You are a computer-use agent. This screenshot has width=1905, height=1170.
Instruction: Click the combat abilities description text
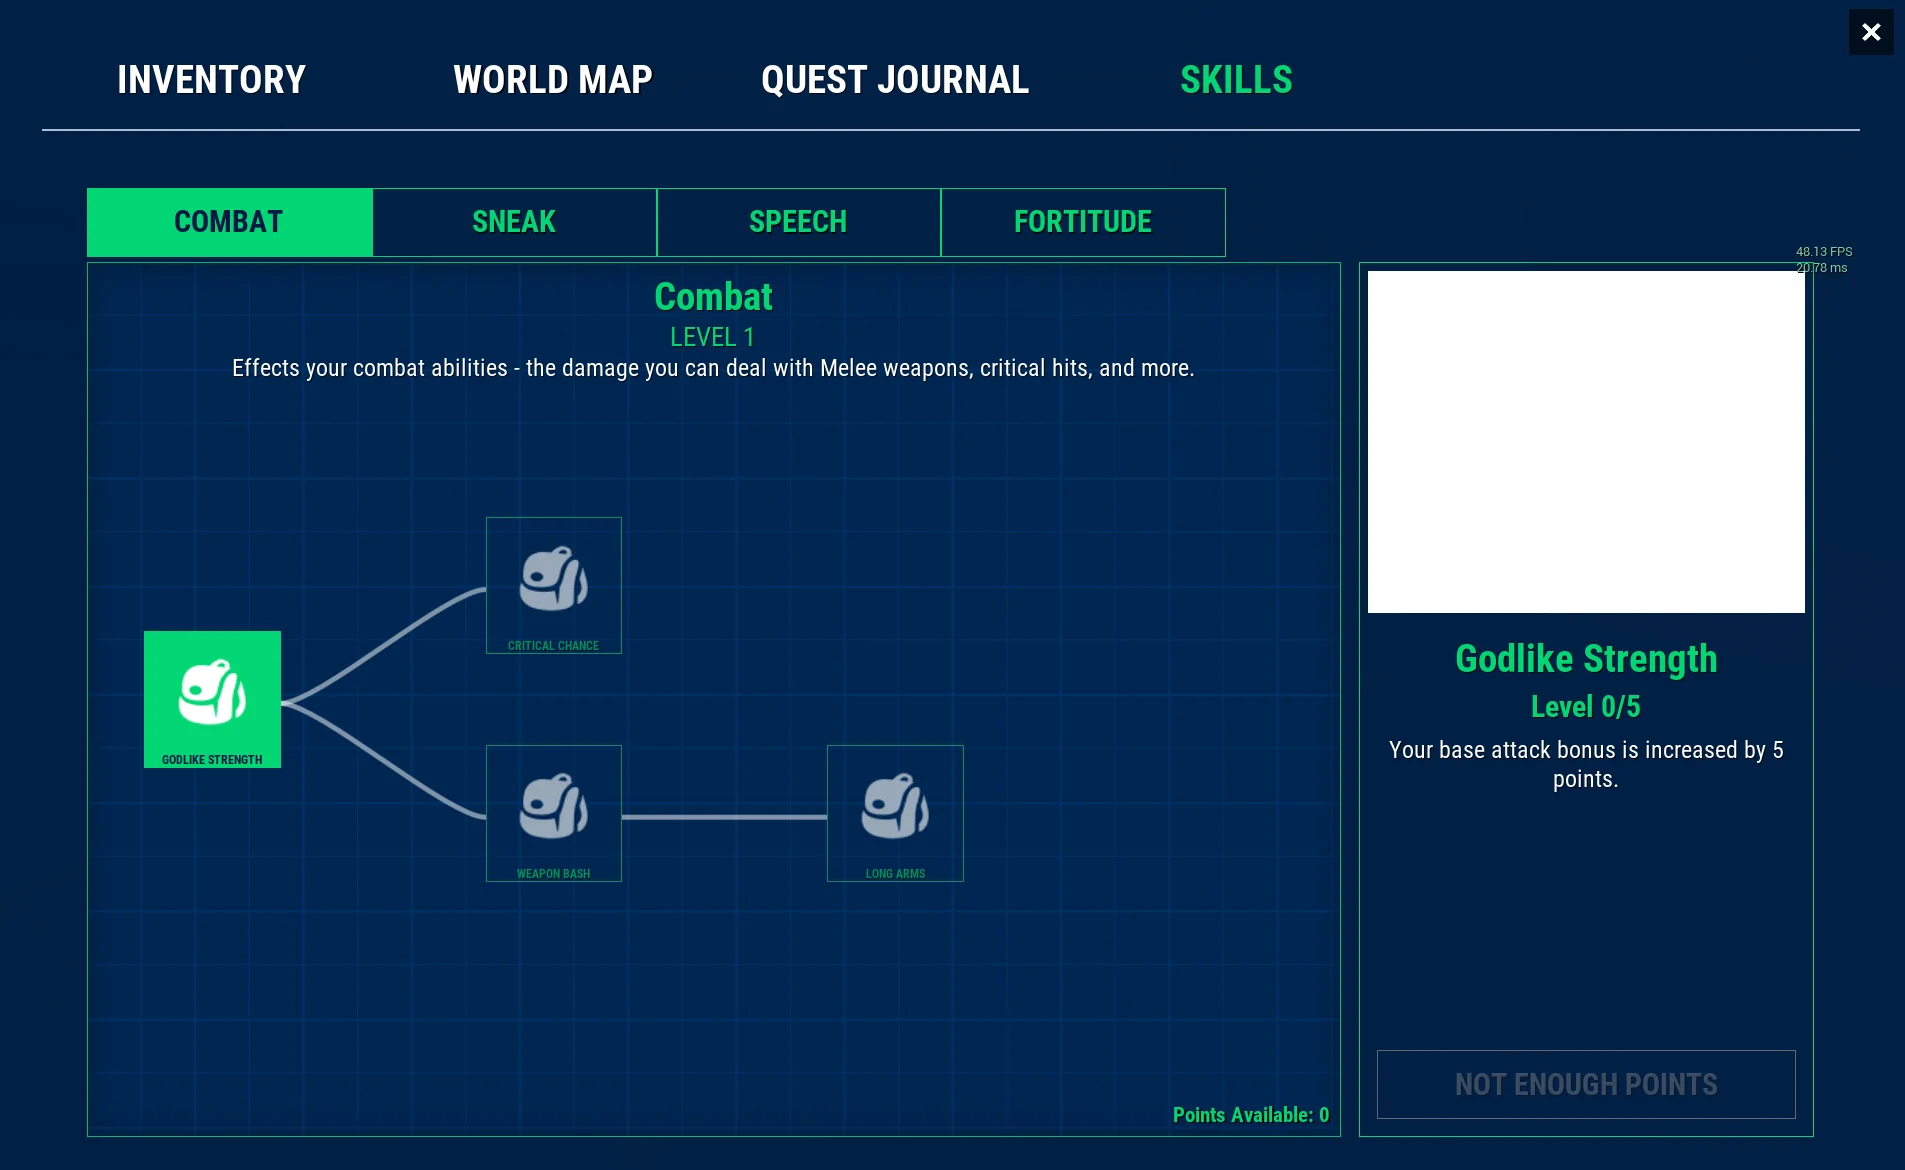pyautogui.click(x=713, y=368)
